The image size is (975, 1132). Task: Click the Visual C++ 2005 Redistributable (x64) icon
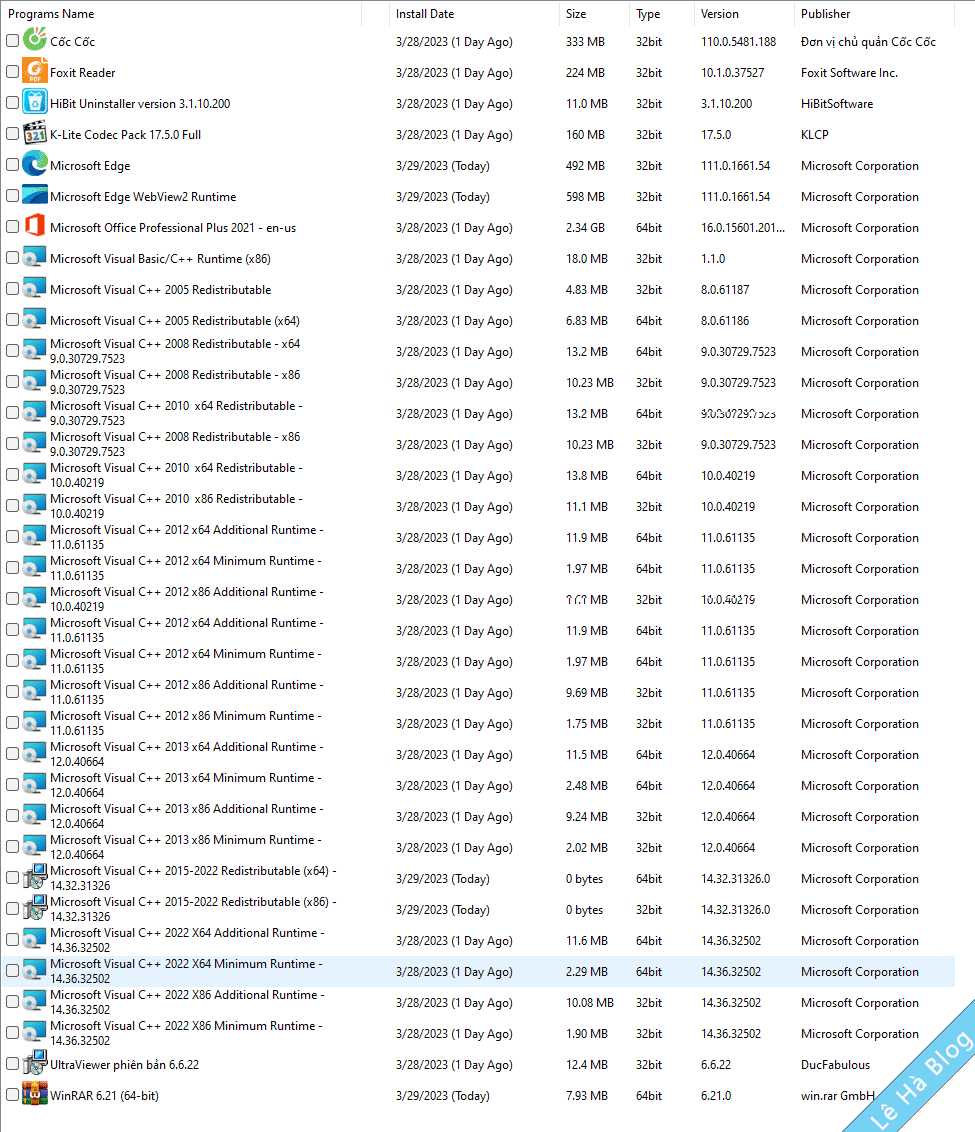[35, 320]
